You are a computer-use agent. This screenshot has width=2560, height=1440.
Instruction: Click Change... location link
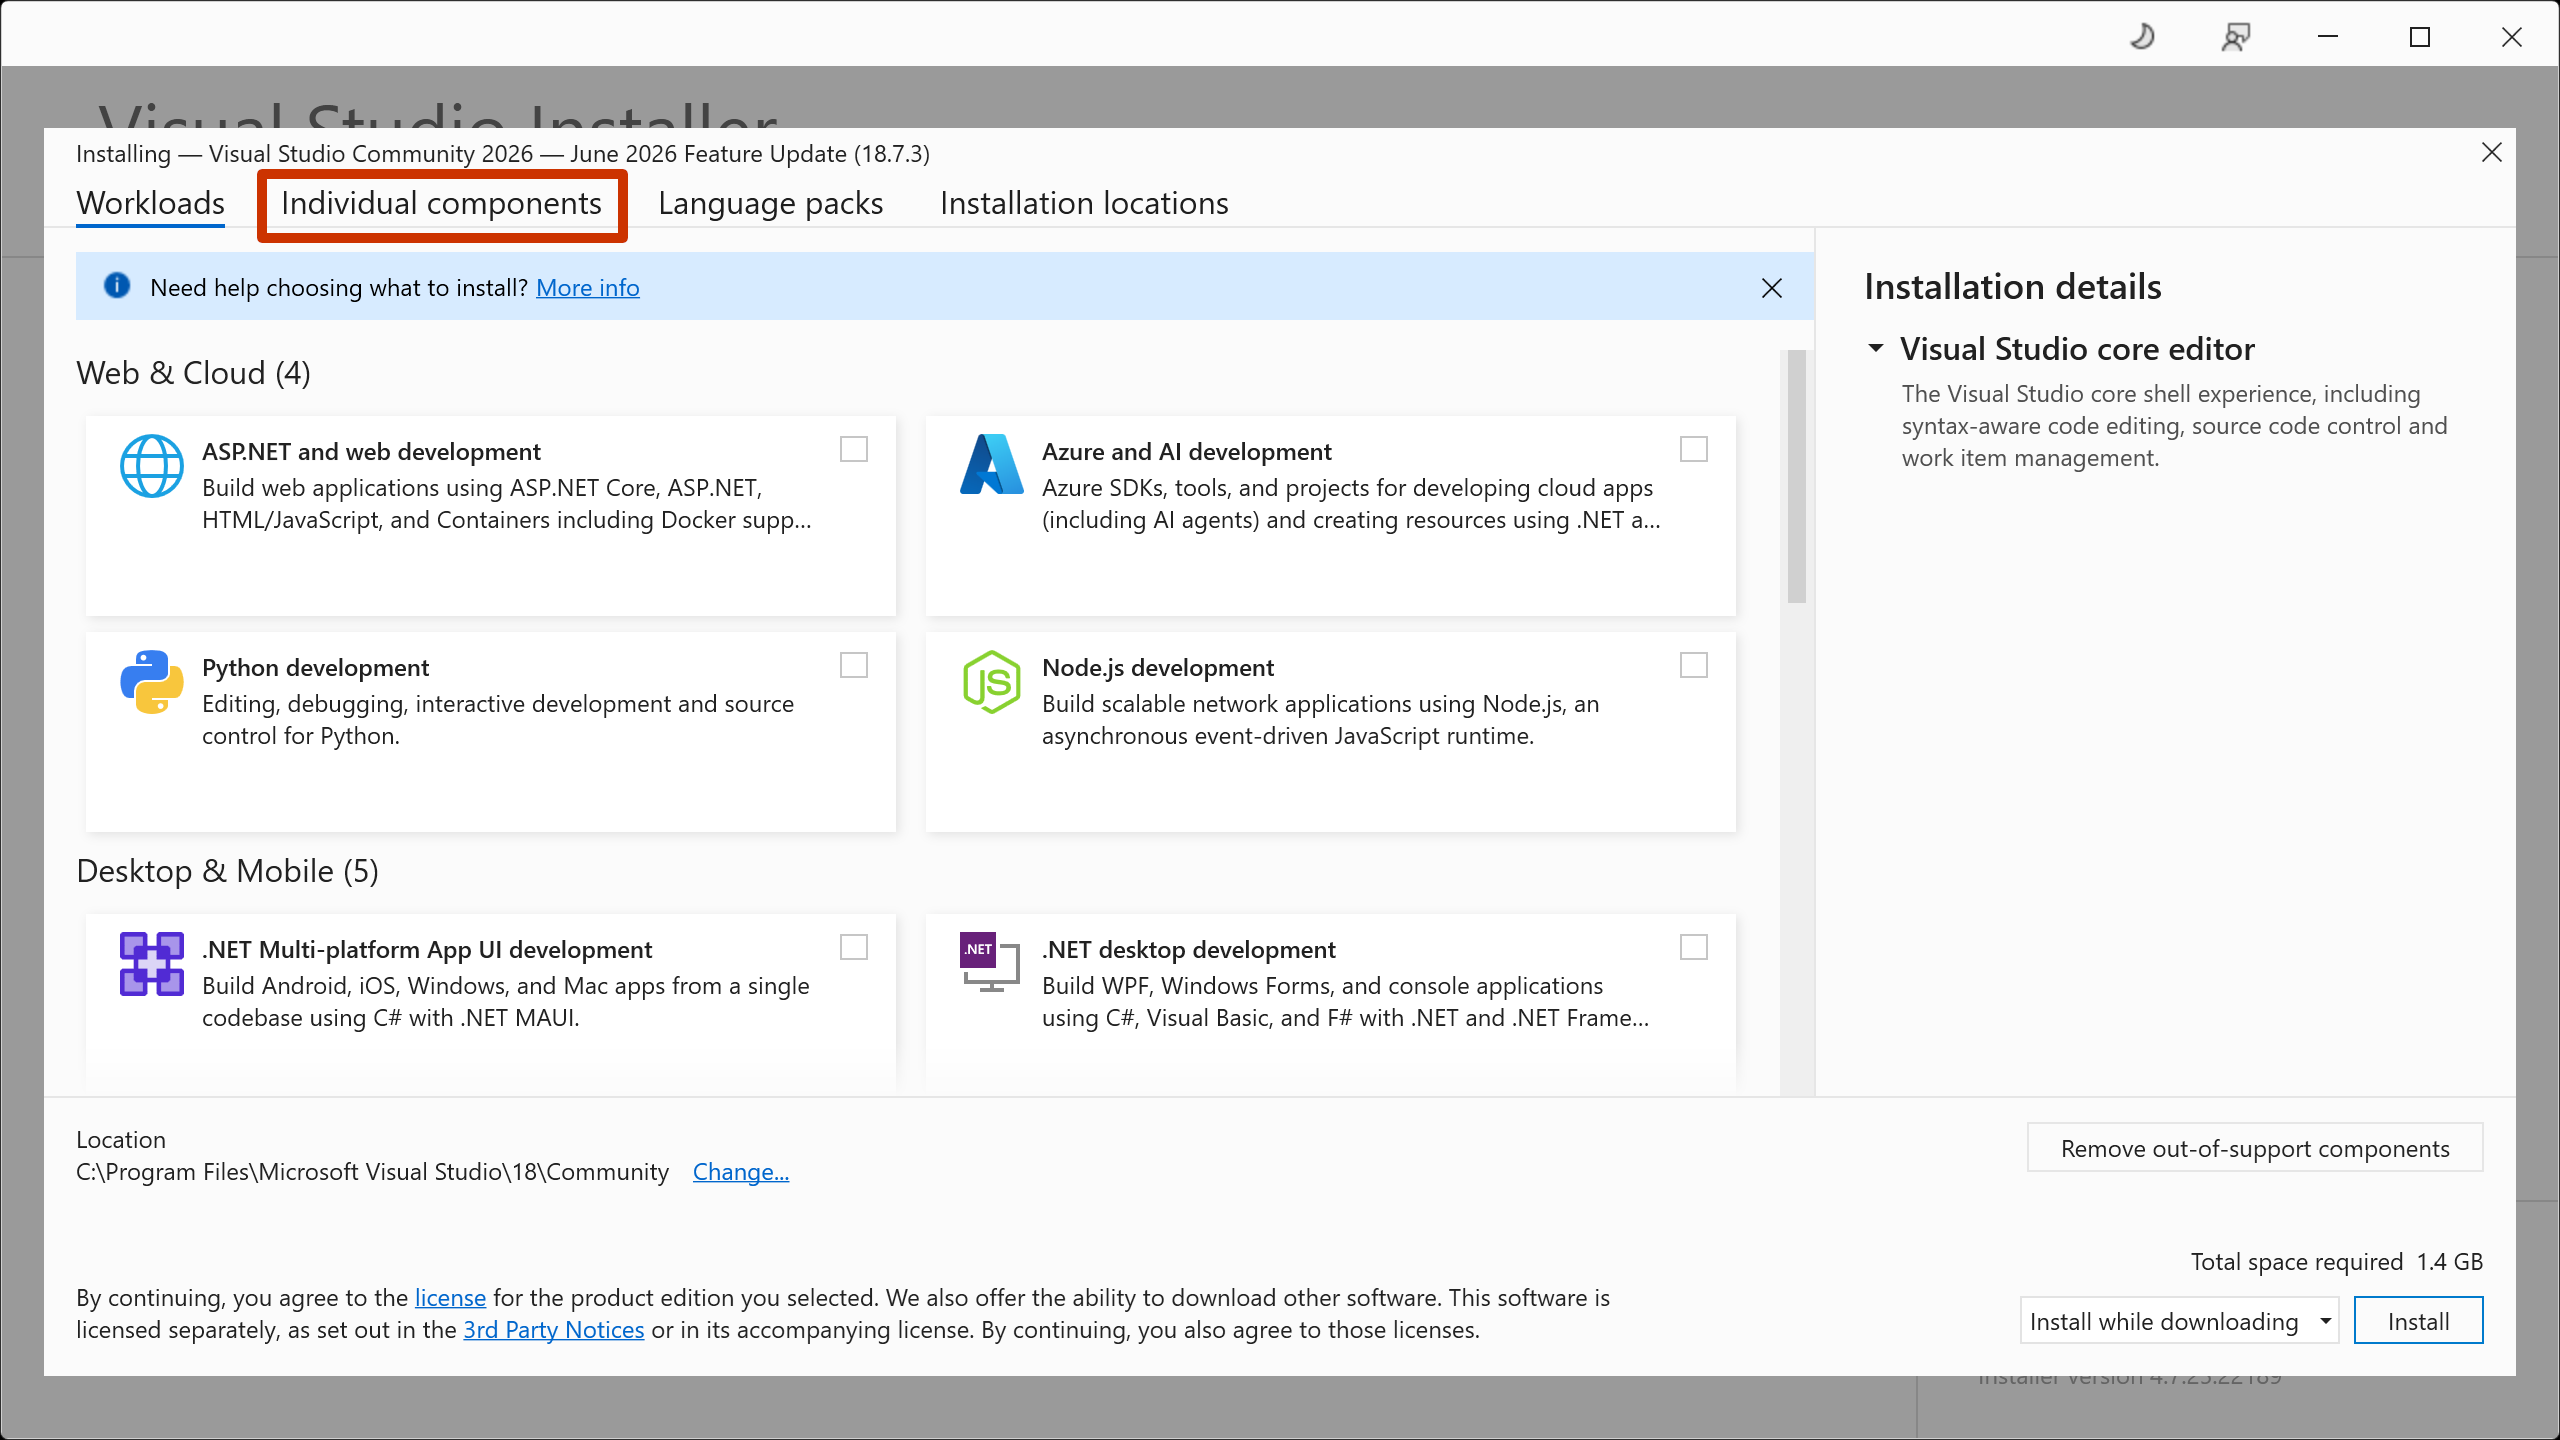[x=741, y=1172]
